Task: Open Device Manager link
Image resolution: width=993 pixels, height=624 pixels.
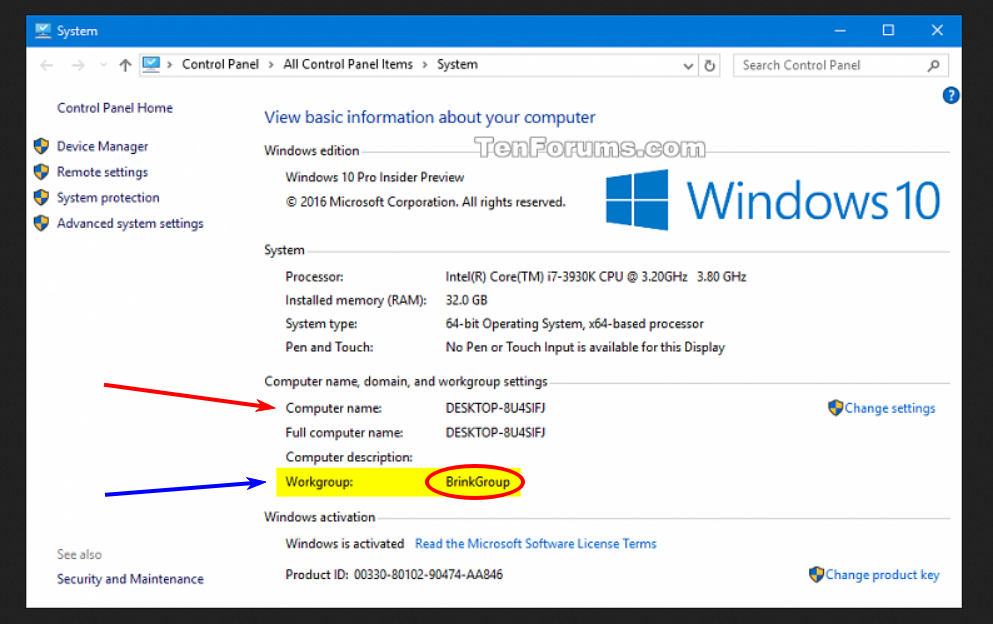Action: [x=103, y=146]
